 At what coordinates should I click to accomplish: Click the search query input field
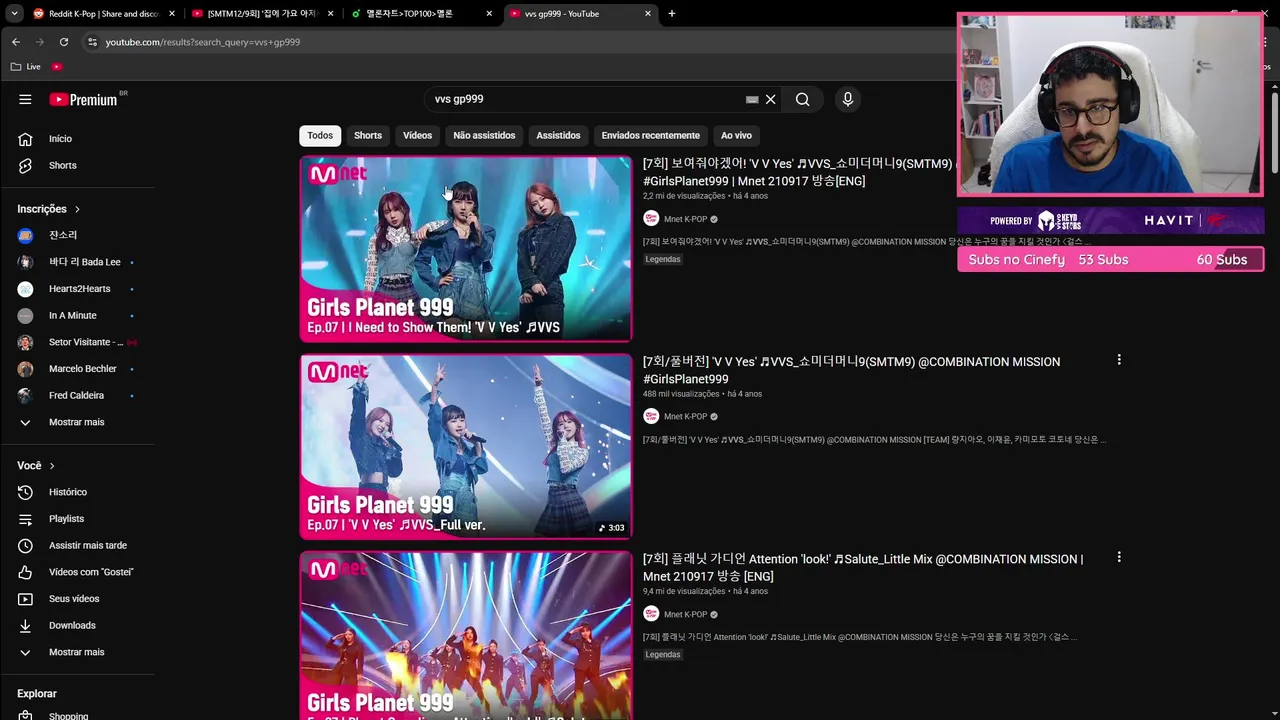tap(585, 99)
